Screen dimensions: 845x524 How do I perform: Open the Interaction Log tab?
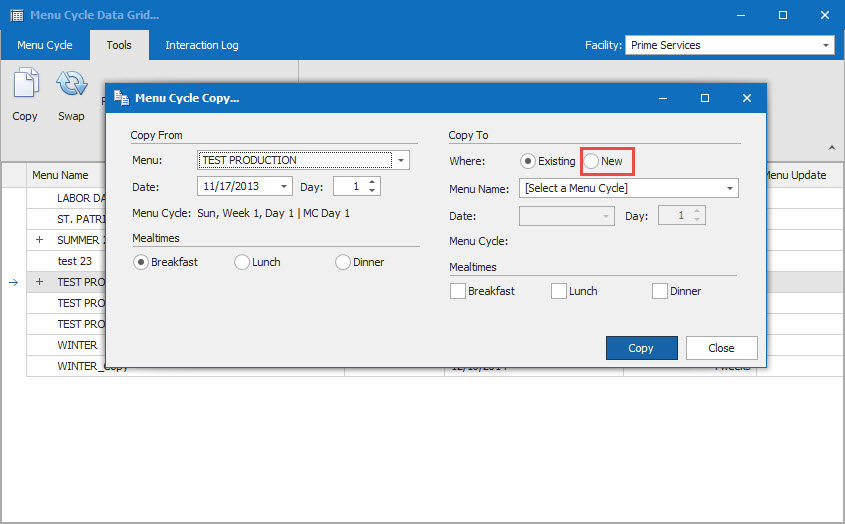pos(202,45)
